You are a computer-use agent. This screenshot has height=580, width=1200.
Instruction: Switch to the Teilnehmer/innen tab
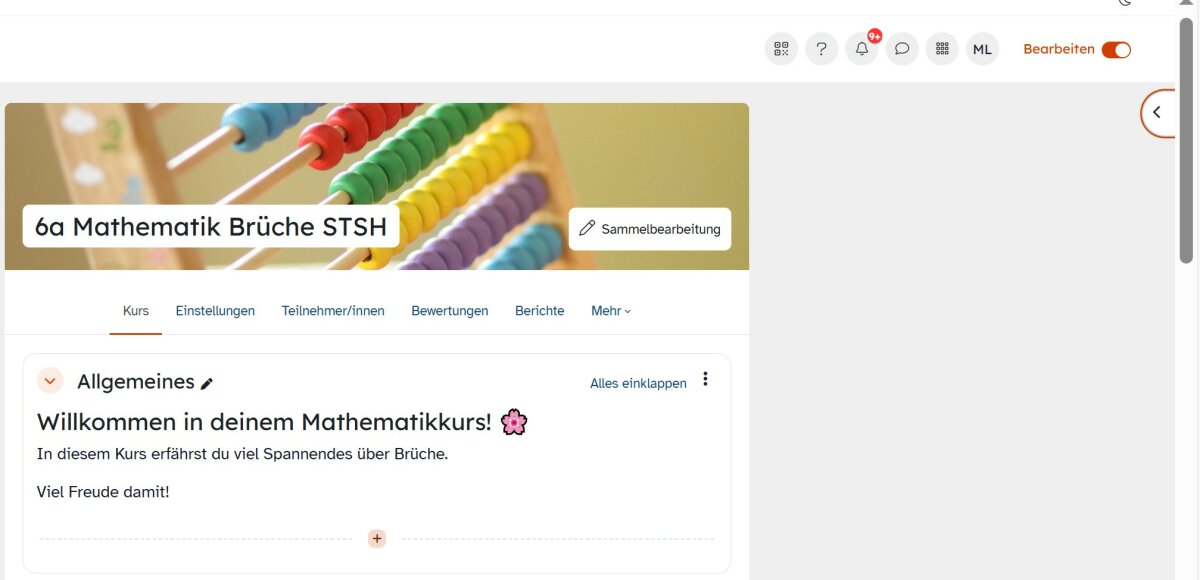pyautogui.click(x=333, y=311)
